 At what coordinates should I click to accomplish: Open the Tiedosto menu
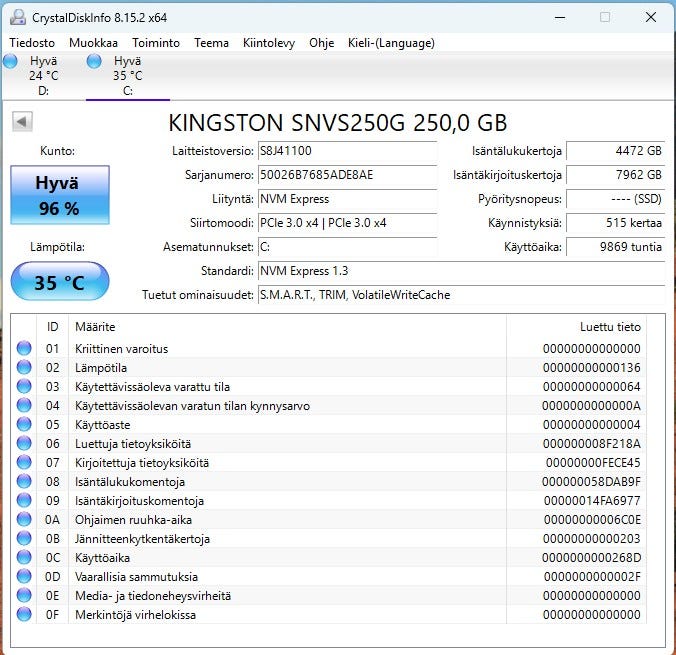click(32, 43)
